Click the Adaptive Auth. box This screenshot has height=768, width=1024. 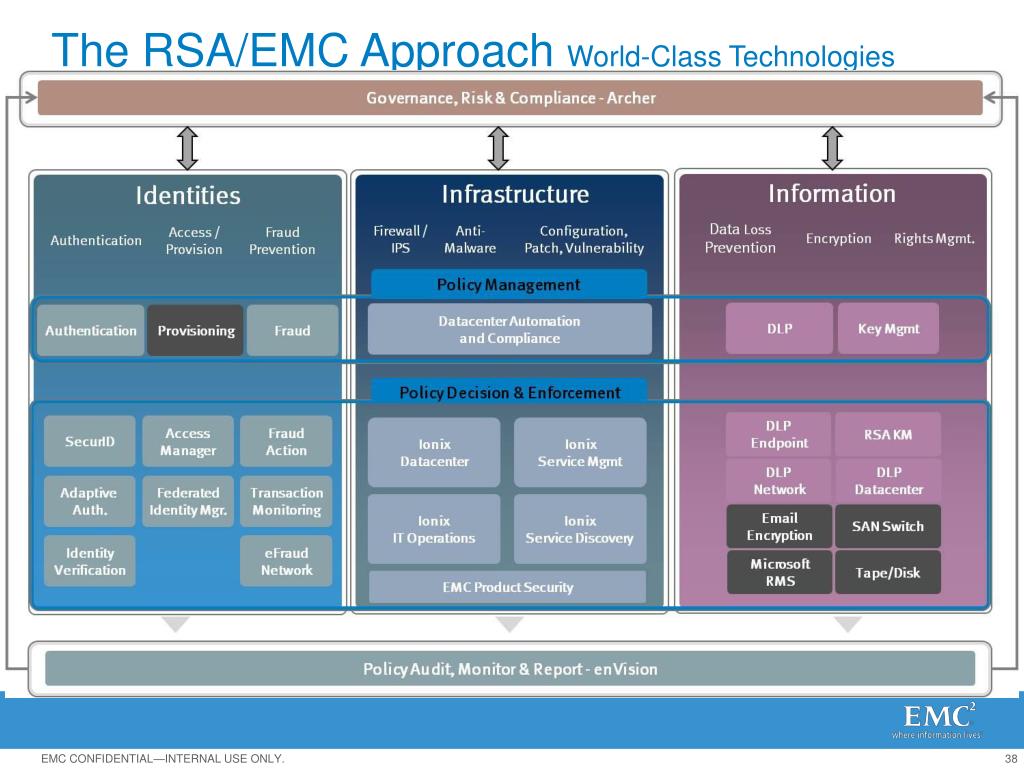click(x=89, y=501)
